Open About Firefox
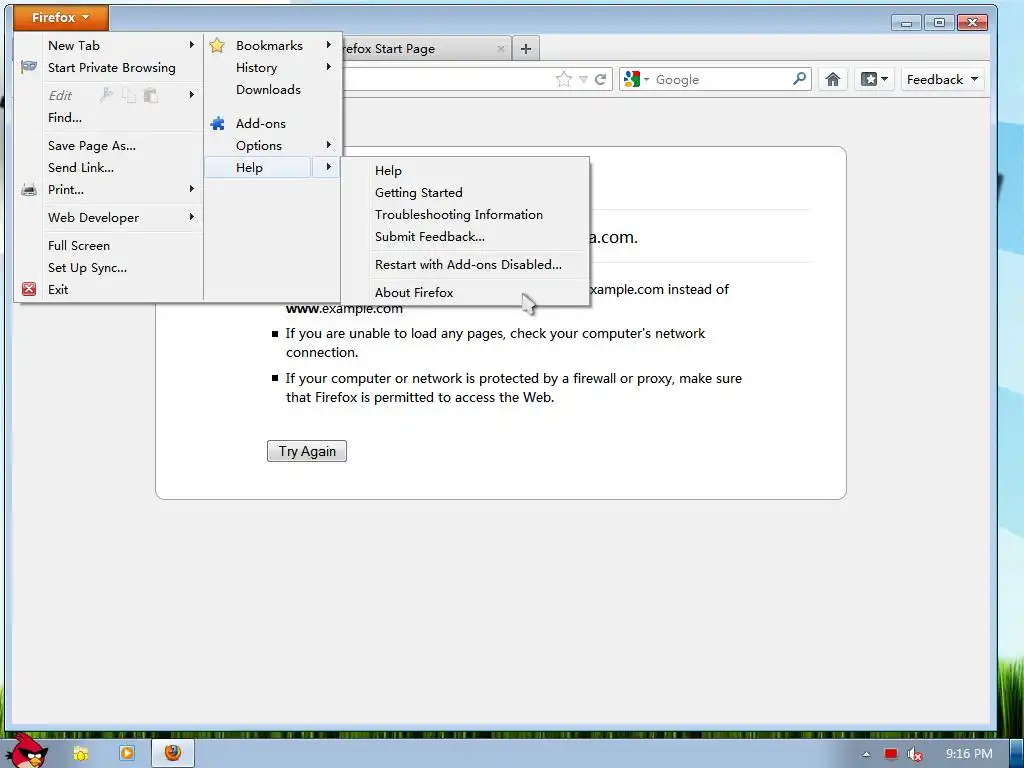This screenshot has width=1024, height=768. 414,293
